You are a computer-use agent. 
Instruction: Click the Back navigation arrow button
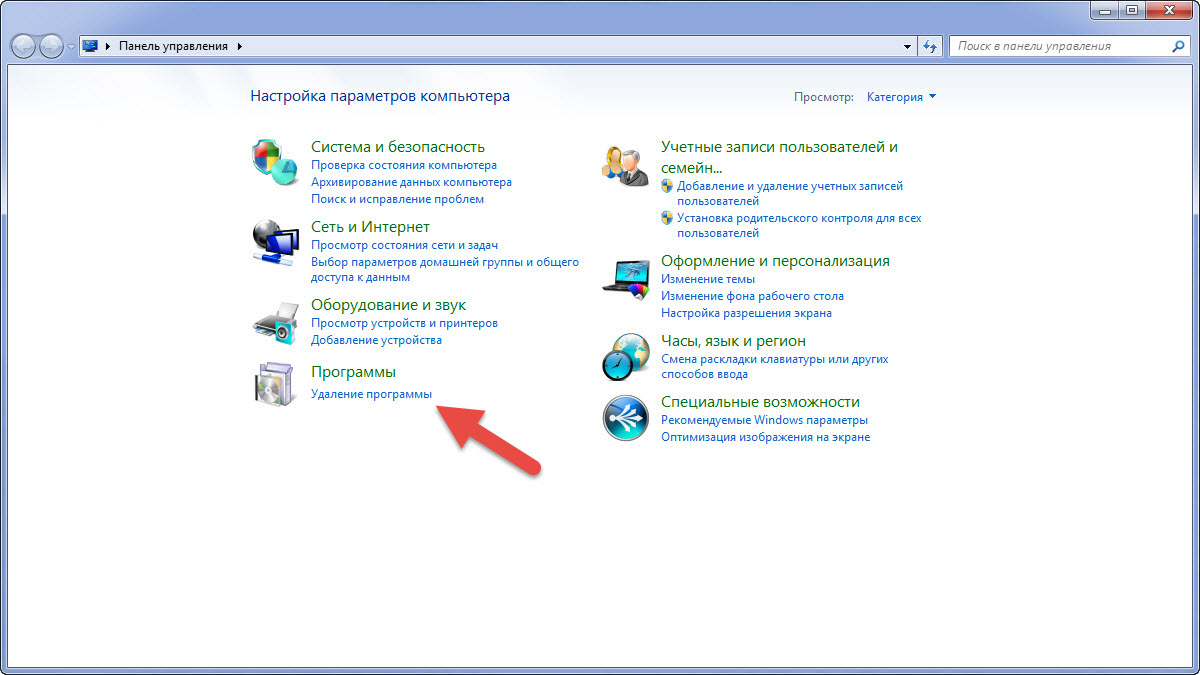24,46
